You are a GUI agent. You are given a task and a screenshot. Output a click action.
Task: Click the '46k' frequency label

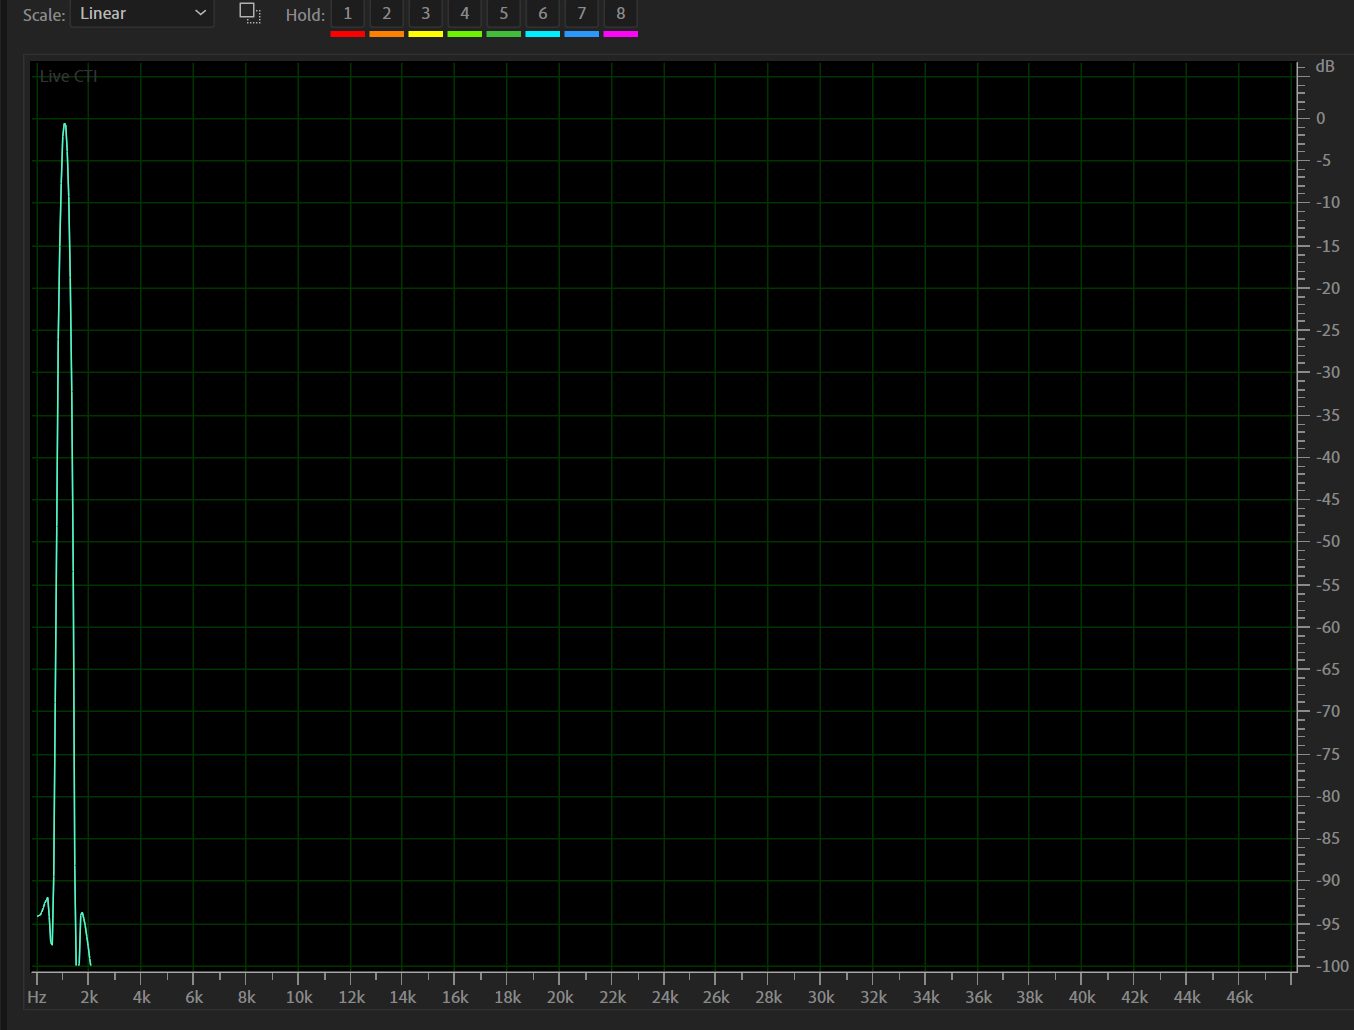(1239, 997)
